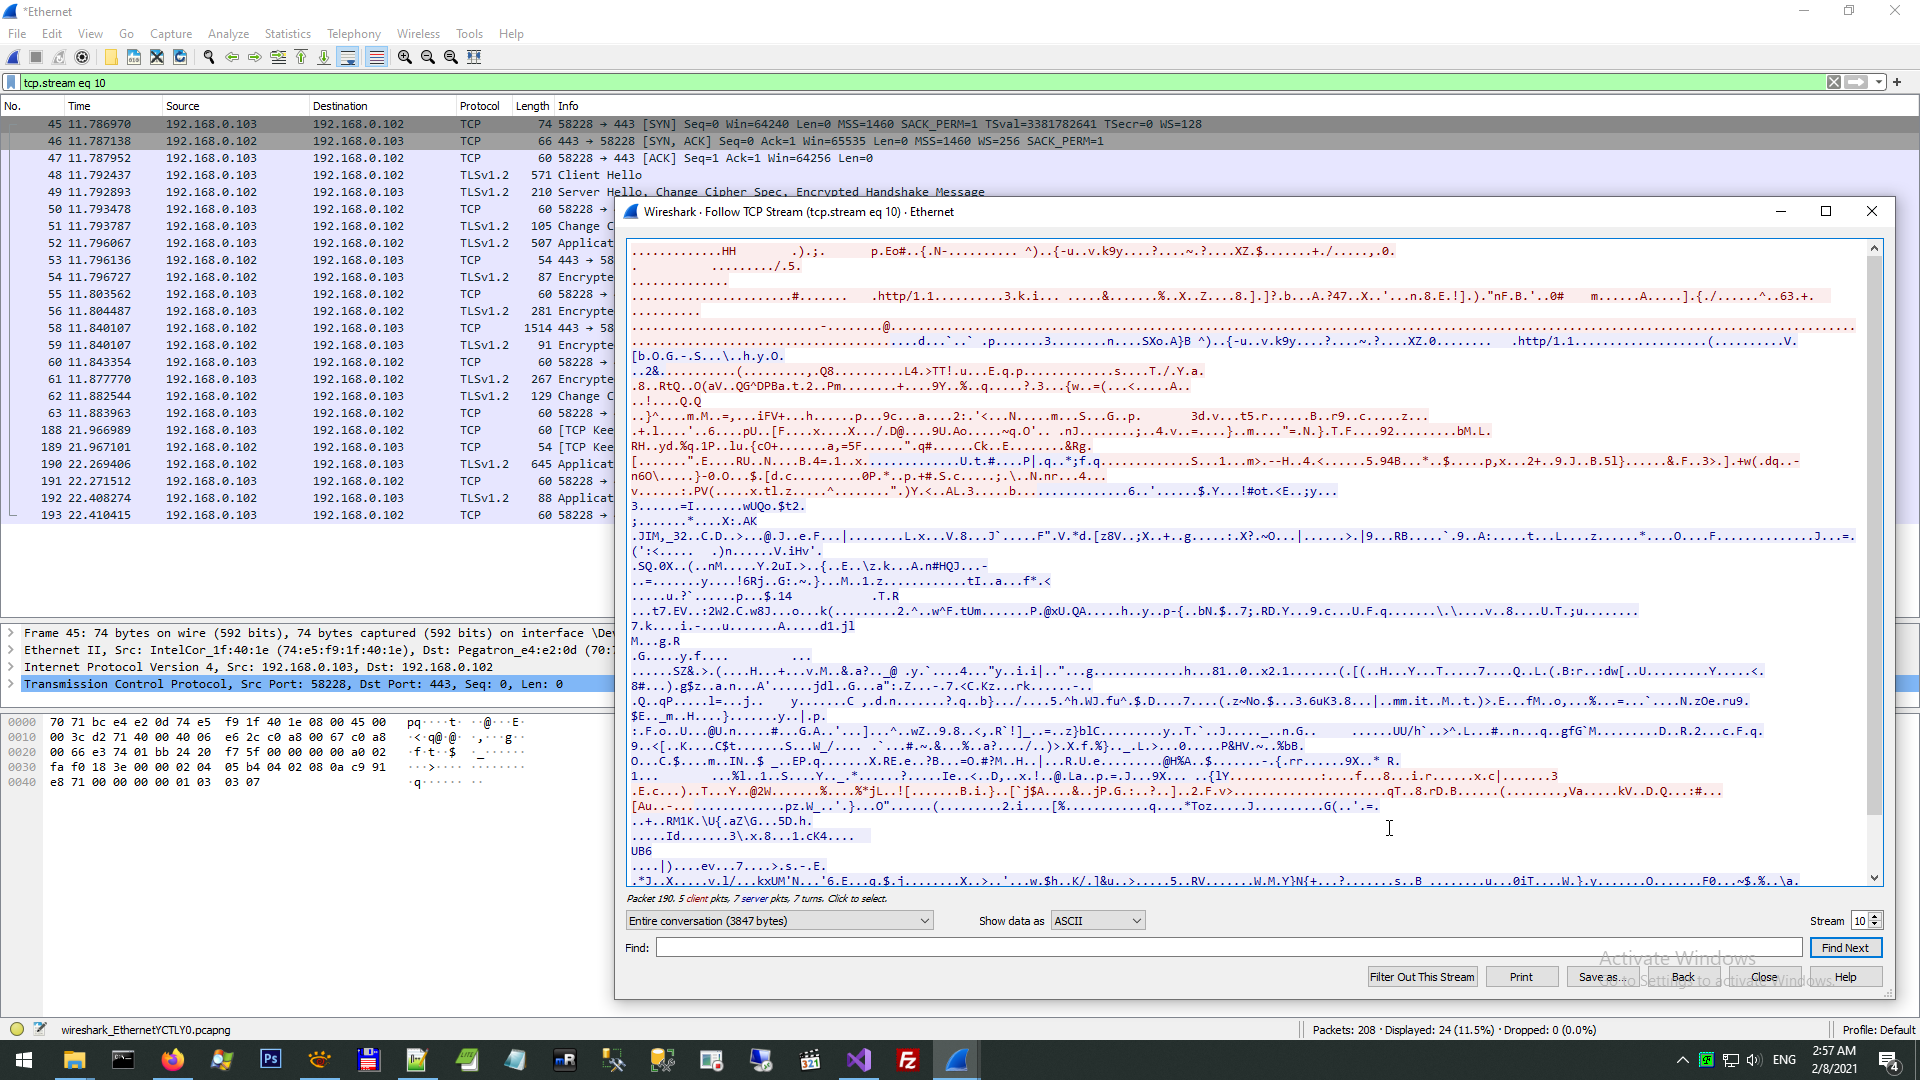
Task: Clear the tcp.stream display filter
Action: point(1834,82)
